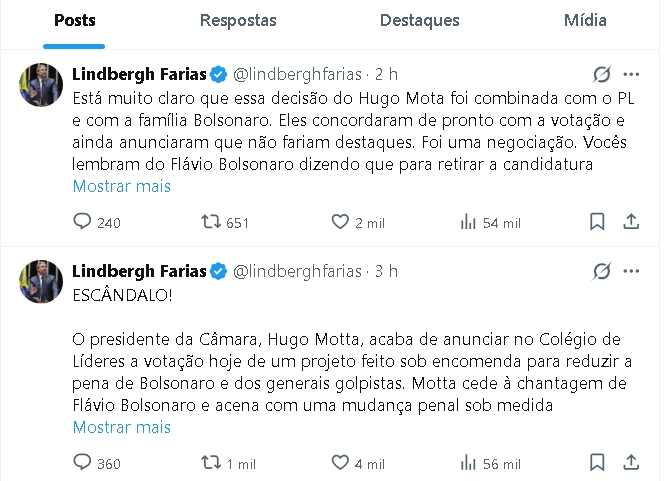This screenshot has width=668, height=481.
Task: Switch to the Respostas tab
Action: [239, 21]
